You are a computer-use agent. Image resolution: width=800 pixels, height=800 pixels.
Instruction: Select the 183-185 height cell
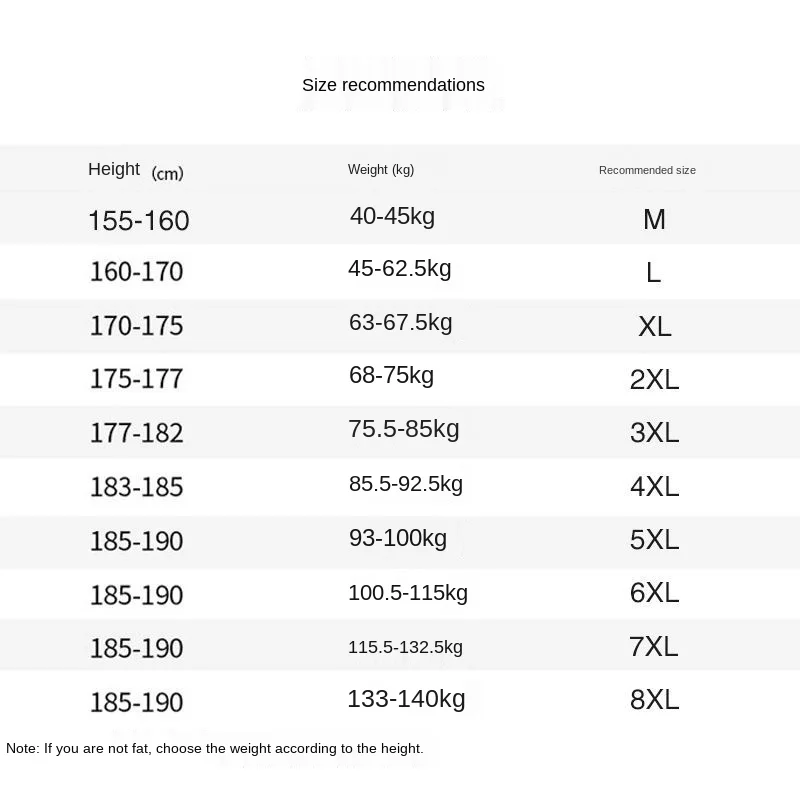point(136,487)
